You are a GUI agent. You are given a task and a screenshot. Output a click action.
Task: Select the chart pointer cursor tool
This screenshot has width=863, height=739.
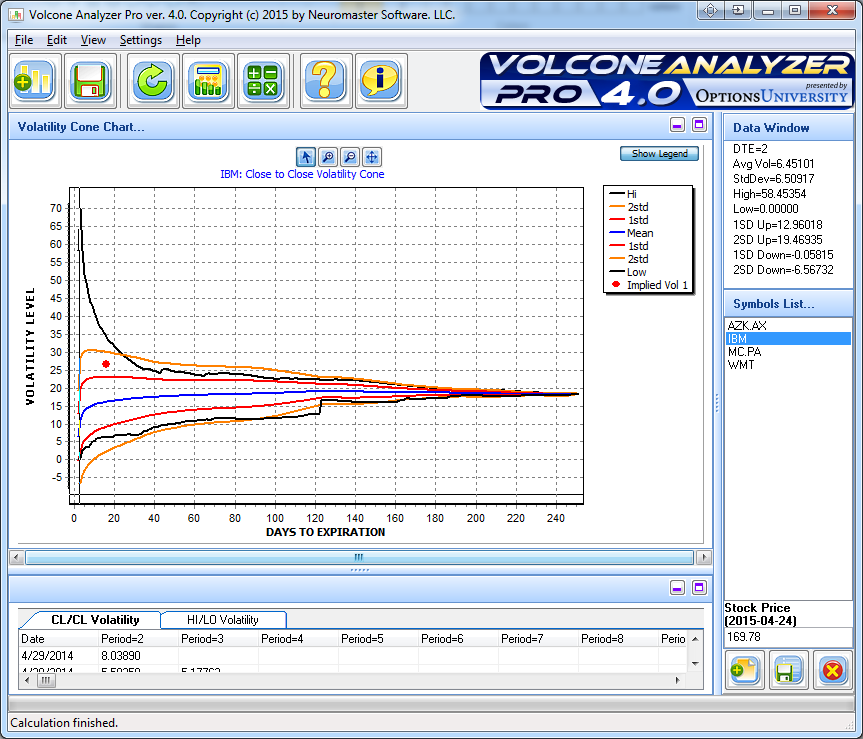(x=306, y=157)
